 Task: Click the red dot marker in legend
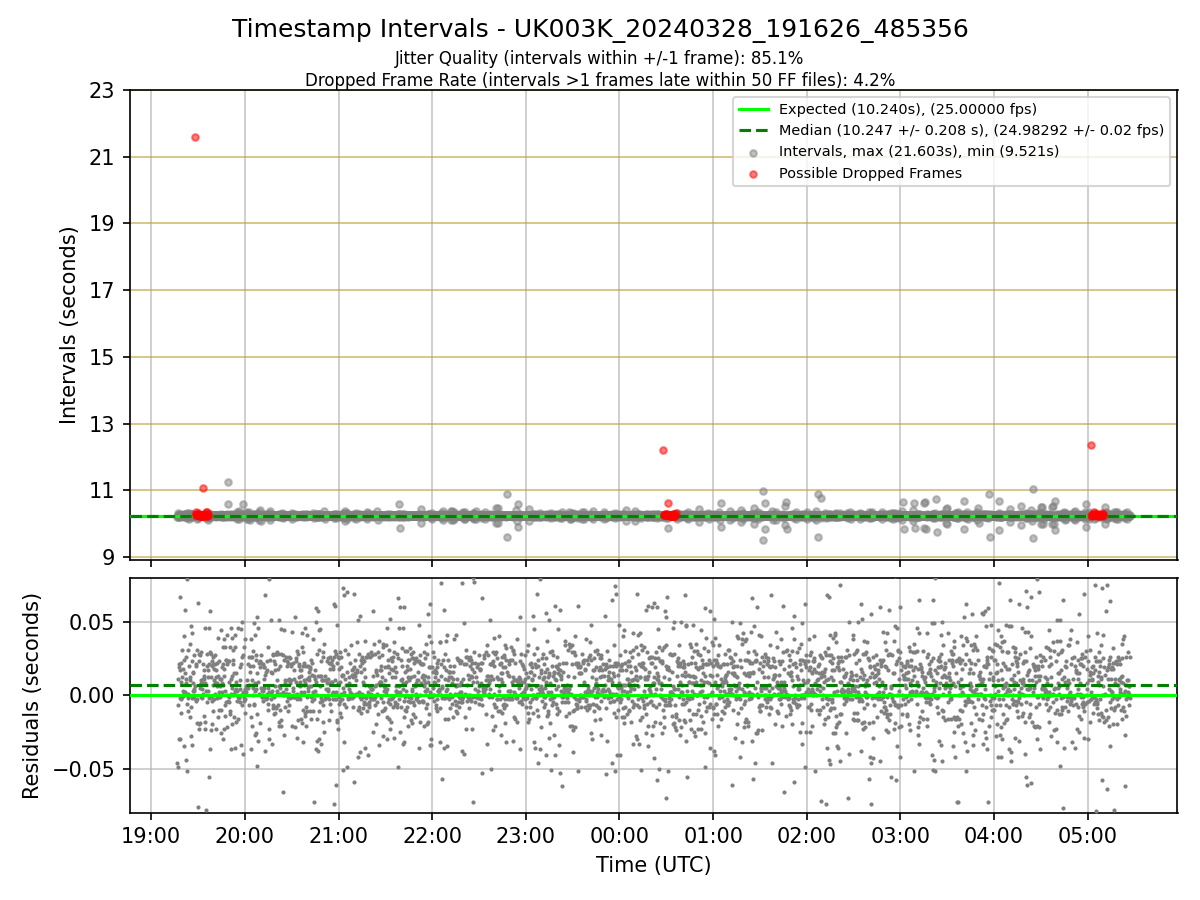point(753,174)
